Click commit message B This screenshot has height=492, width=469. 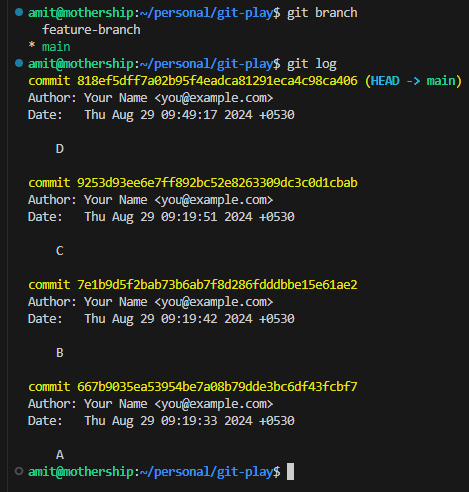pyautogui.click(x=60, y=353)
